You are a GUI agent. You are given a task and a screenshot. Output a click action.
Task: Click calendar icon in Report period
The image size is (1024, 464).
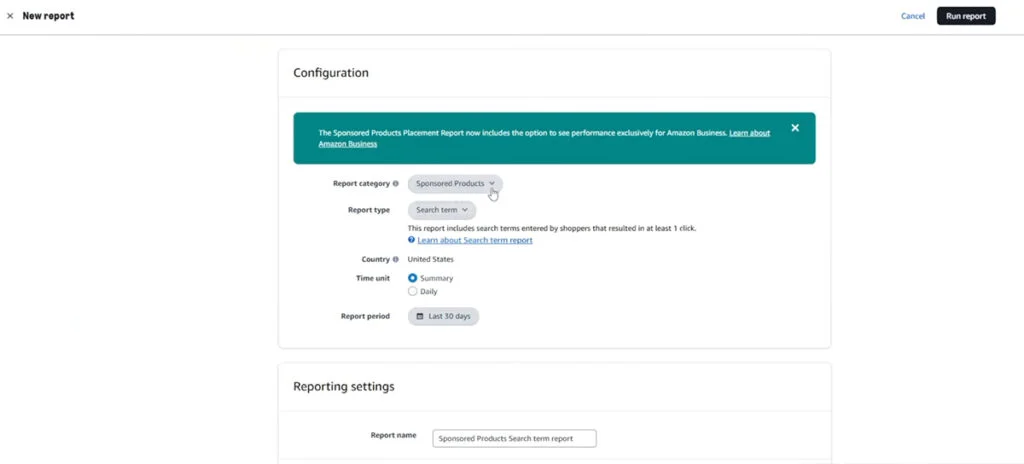(420, 316)
